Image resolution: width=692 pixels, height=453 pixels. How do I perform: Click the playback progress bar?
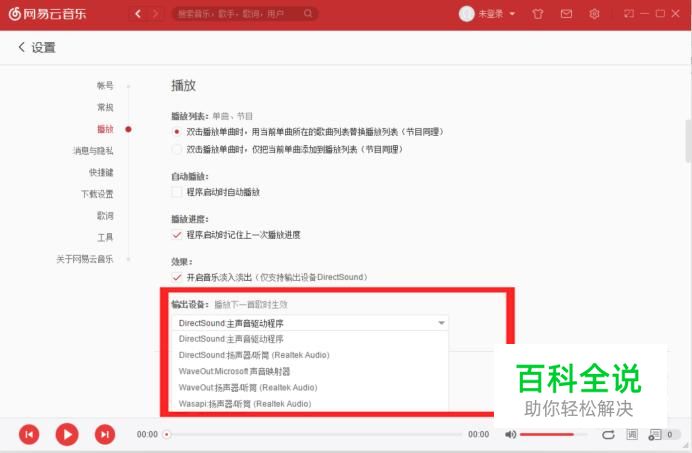click(313, 434)
